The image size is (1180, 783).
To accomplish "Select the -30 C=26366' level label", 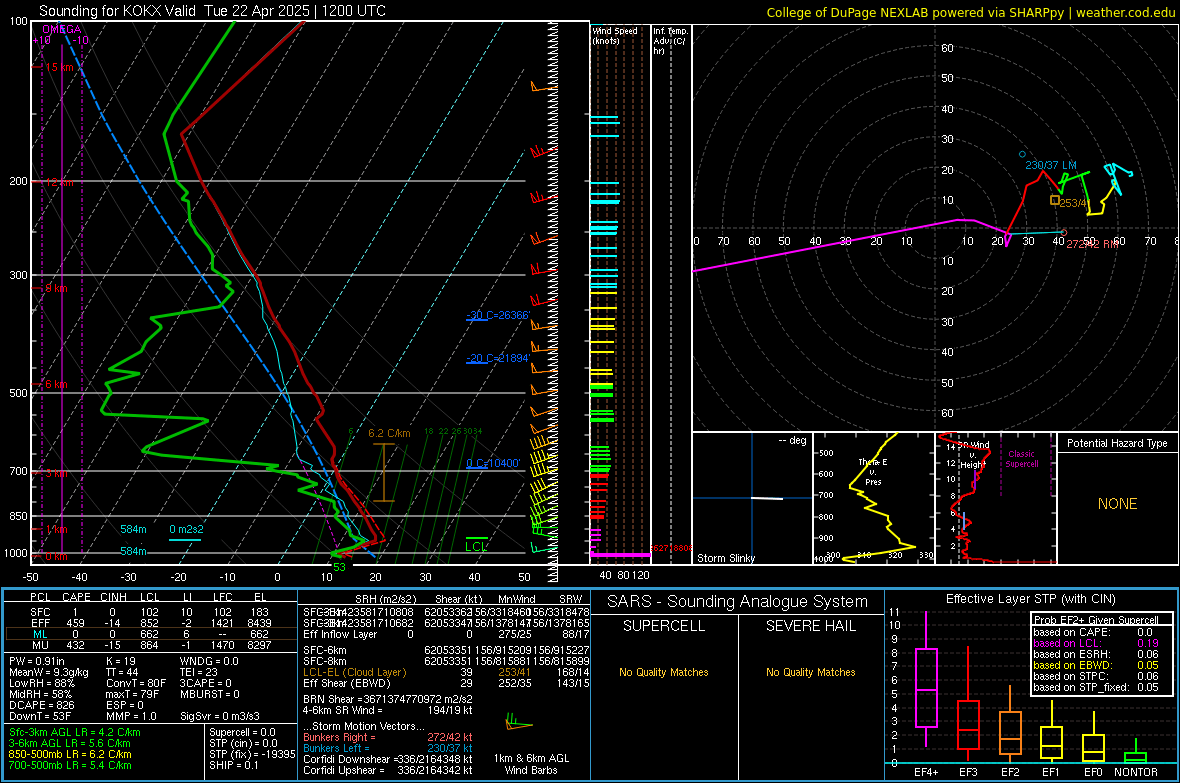I will tap(497, 315).
